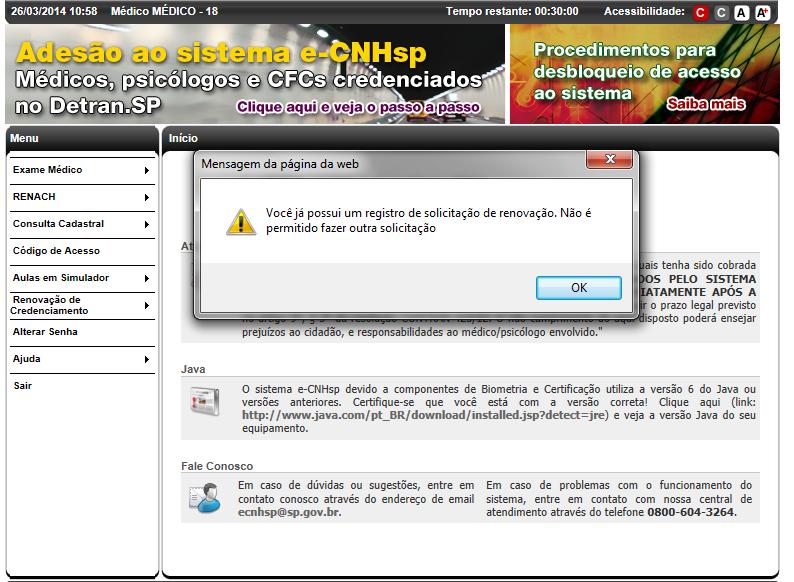Open Exame Médico menu item

82,170
